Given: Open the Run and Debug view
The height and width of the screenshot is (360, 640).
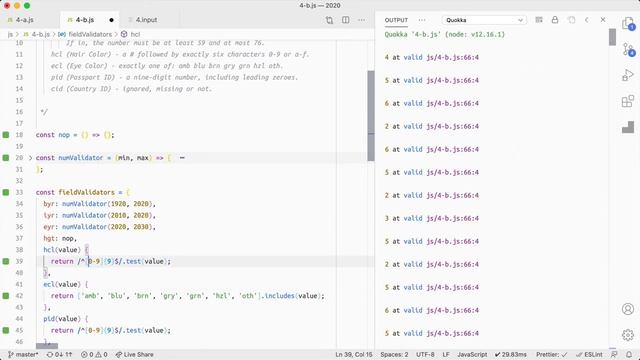Looking at the screenshot, I should [628, 75].
